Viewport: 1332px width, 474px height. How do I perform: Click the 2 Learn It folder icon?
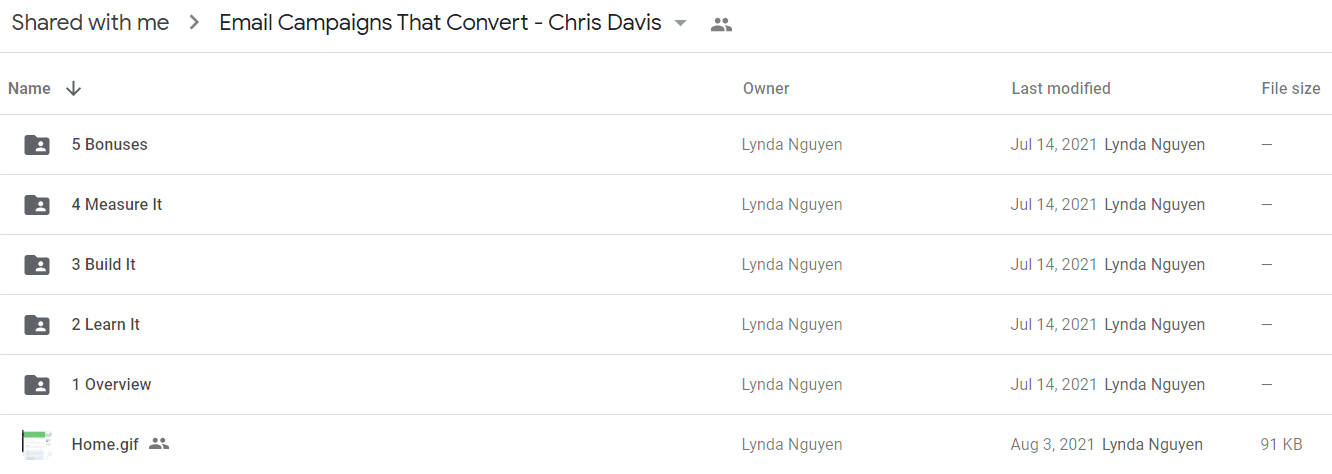click(x=37, y=325)
